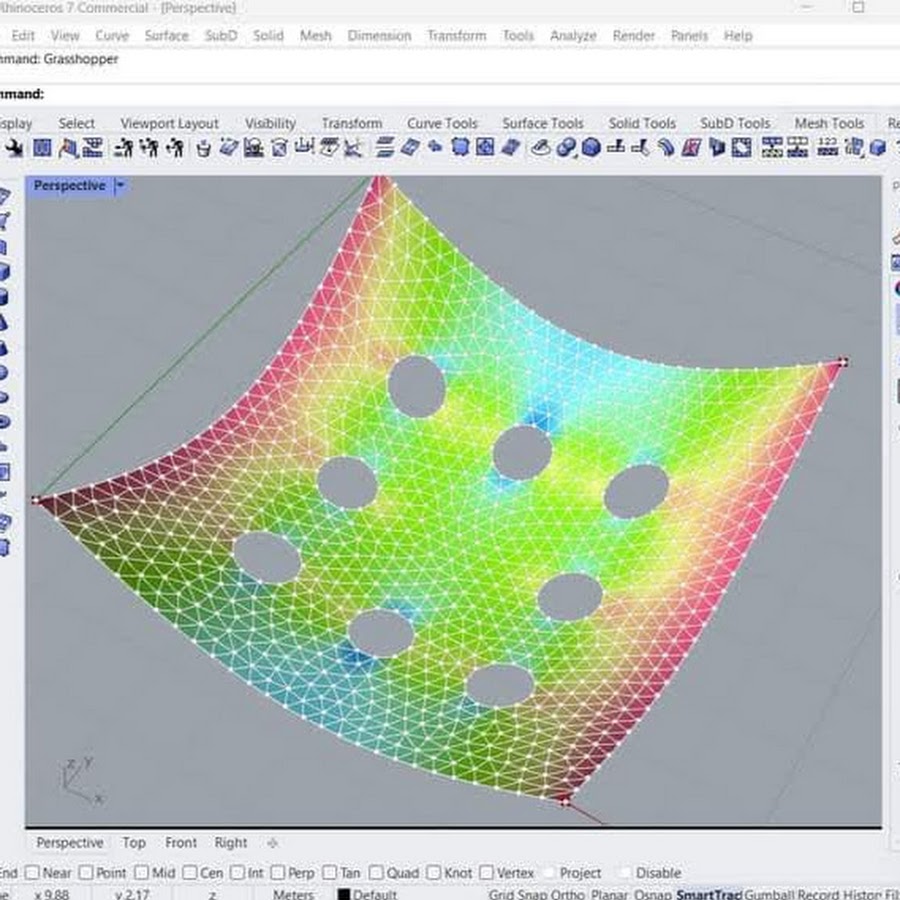The height and width of the screenshot is (900, 900).
Task: Open the Perspective viewport dropdown arrow
Action: pyautogui.click(x=121, y=186)
